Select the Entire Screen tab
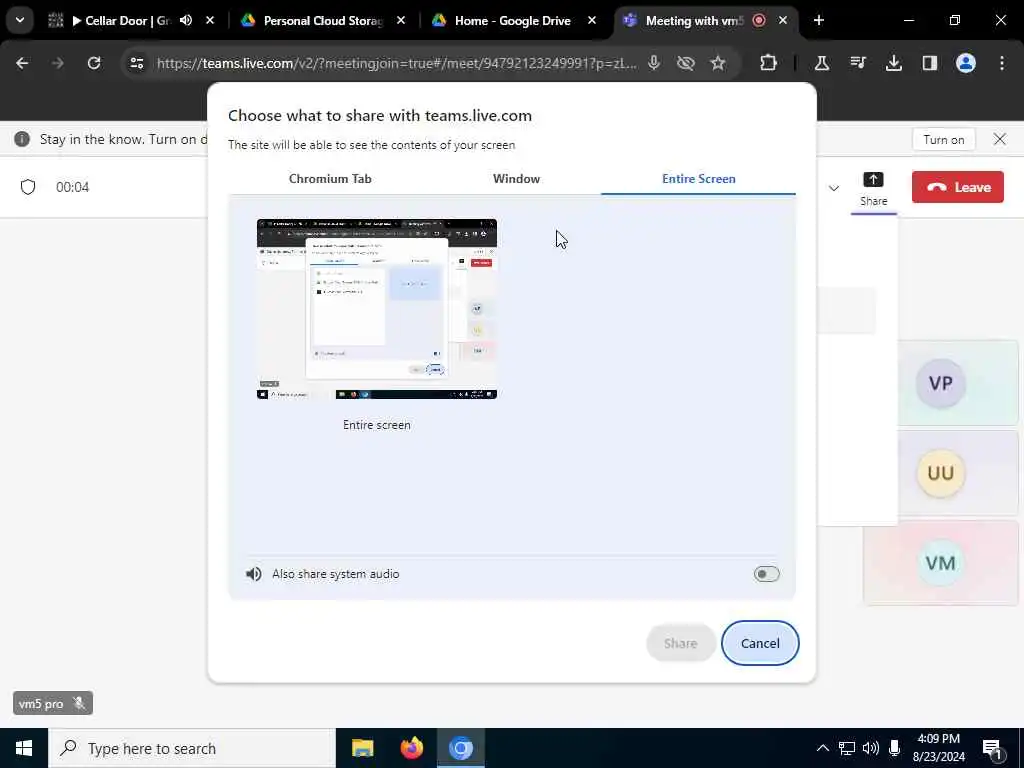The height and width of the screenshot is (768, 1024). [x=698, y=179]
